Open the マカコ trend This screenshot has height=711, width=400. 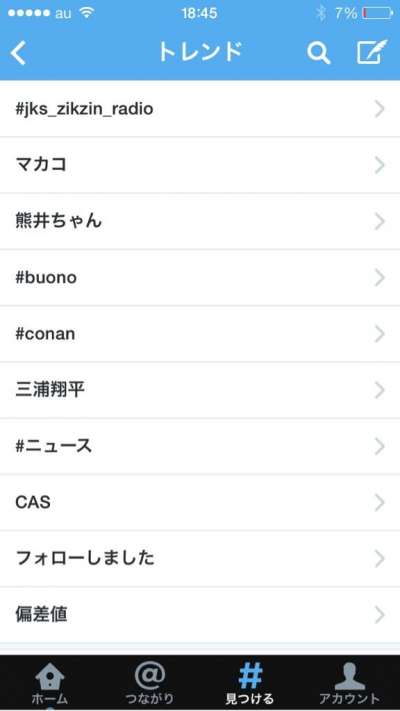200,165
